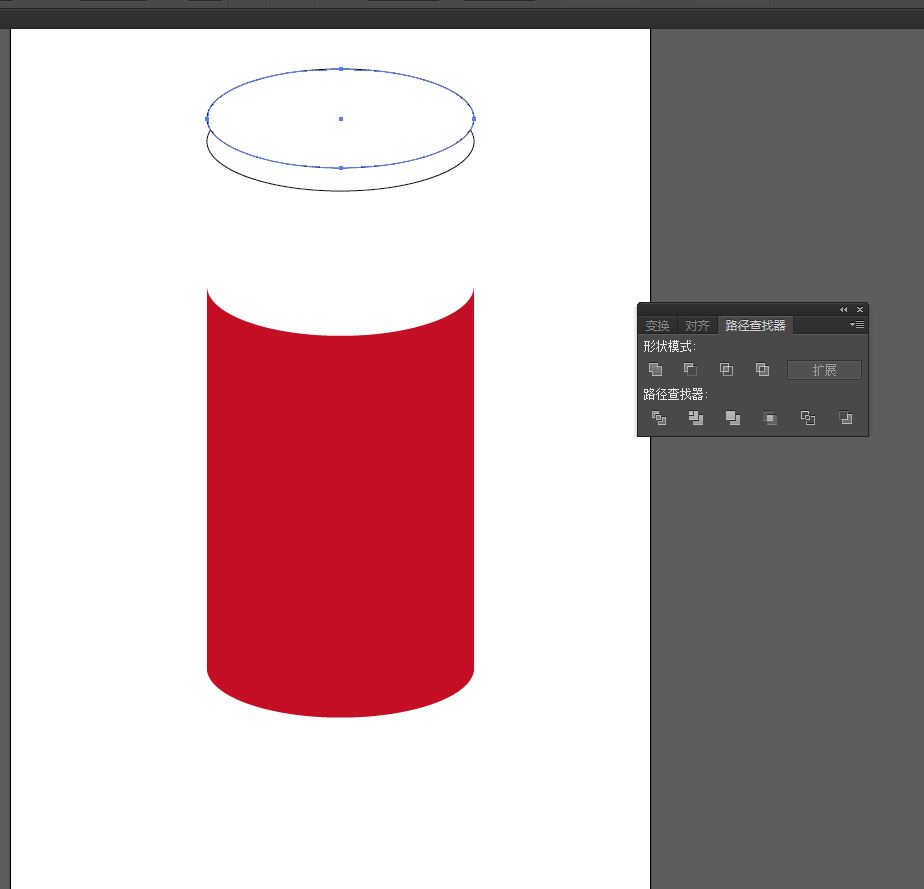Click the center point of selected ellipse
The height and width of the screenshot is (889, 924).
pyautogui.click(x=341, y=119)
